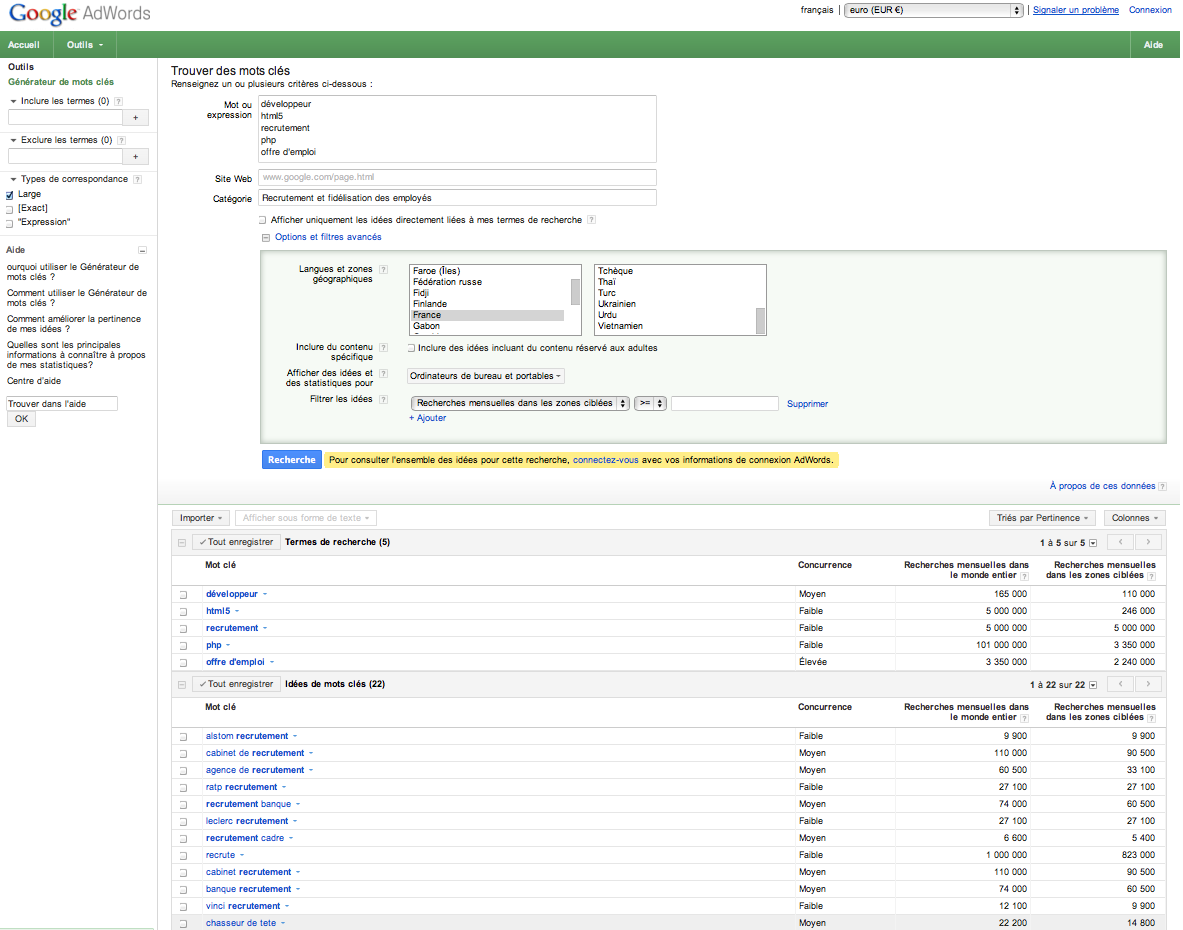Click the OK button under help search
The image size is (1183, 930).
pos(21,419)
